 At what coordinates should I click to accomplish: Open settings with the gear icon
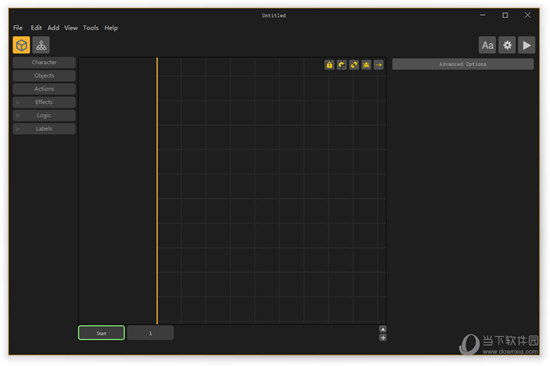507,45
